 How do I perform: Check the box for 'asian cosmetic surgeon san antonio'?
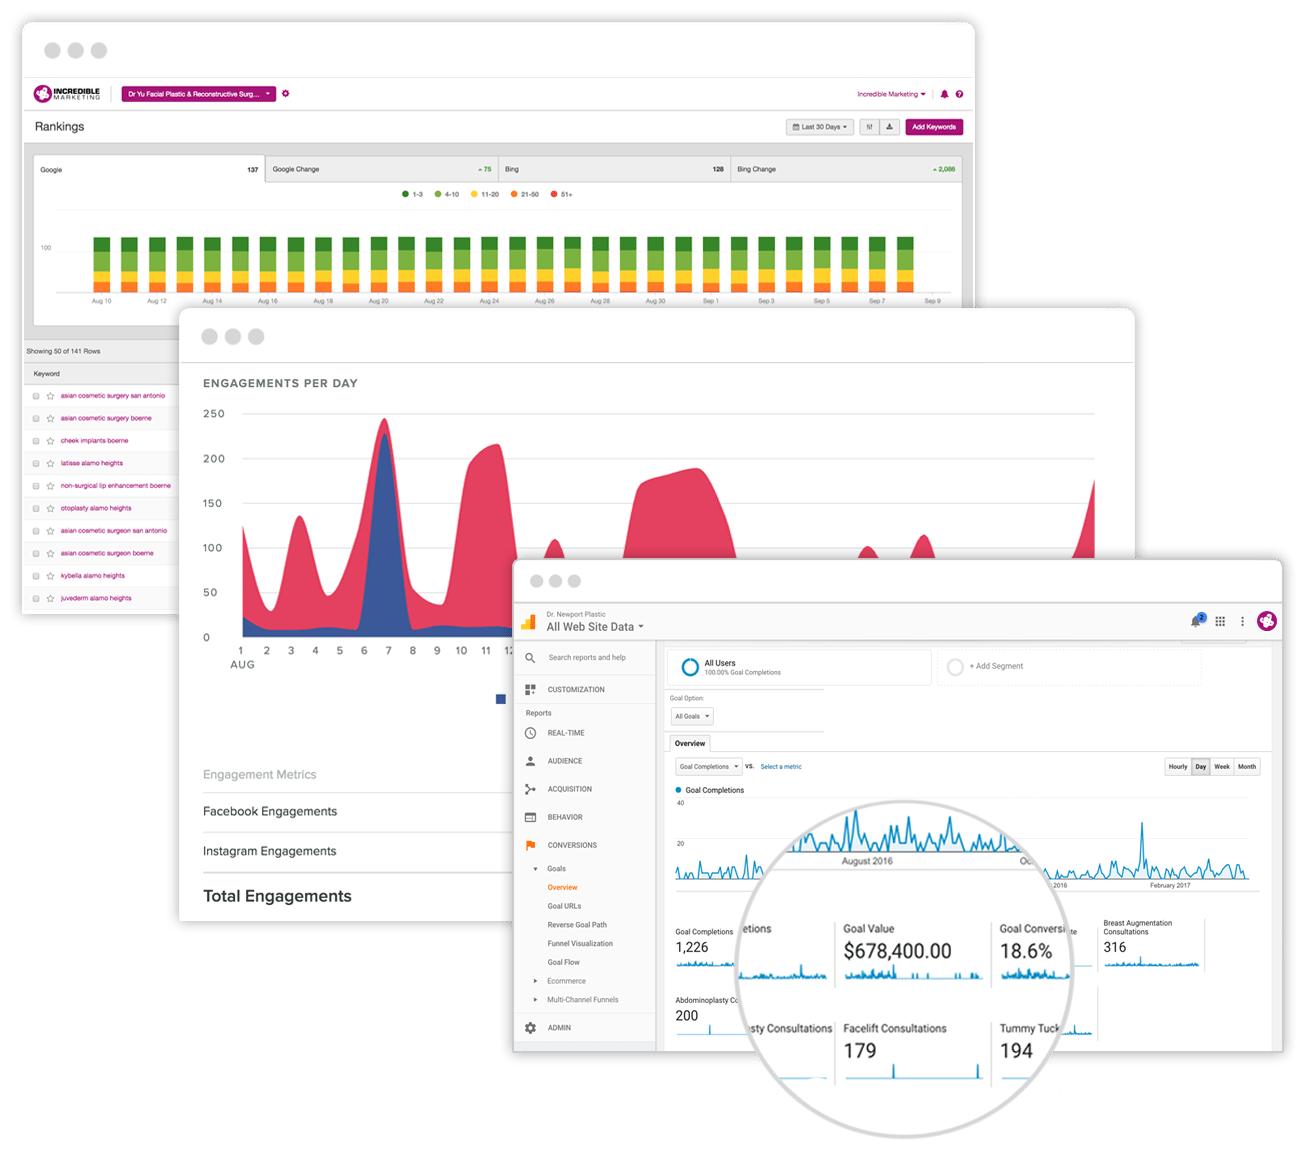(x=36, y=531)
